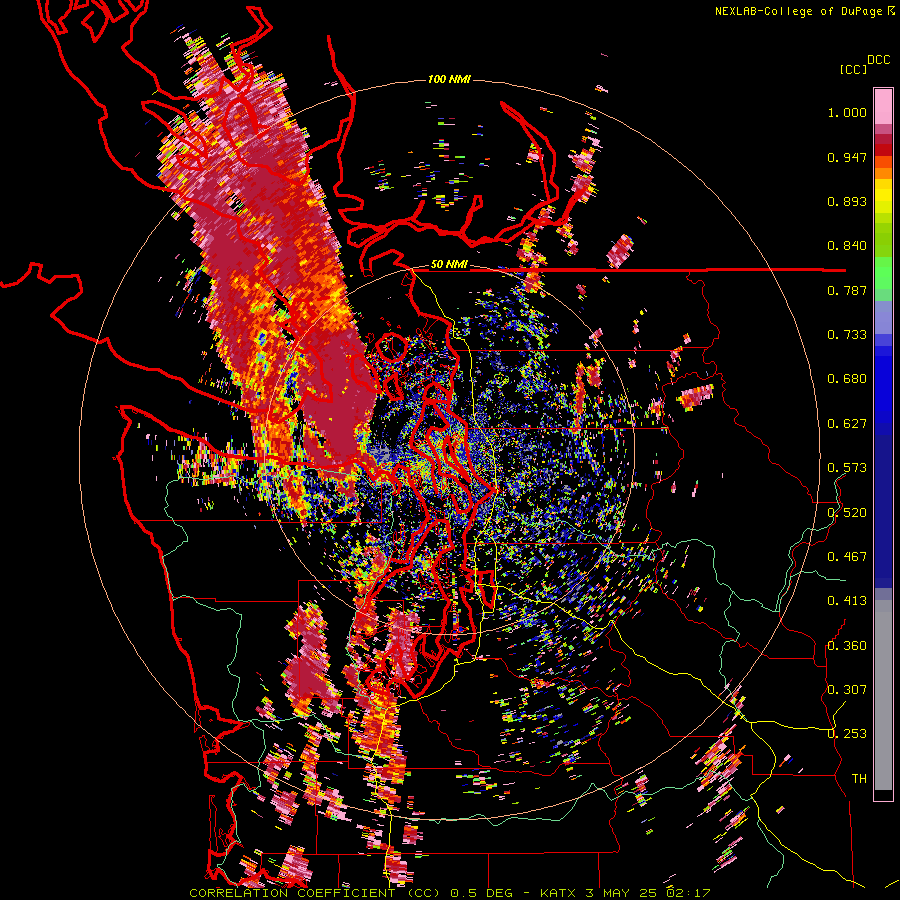This screenshot has height=900, width=900.
Task: Click the 0.520 legend value
Action: coord(847,513)
